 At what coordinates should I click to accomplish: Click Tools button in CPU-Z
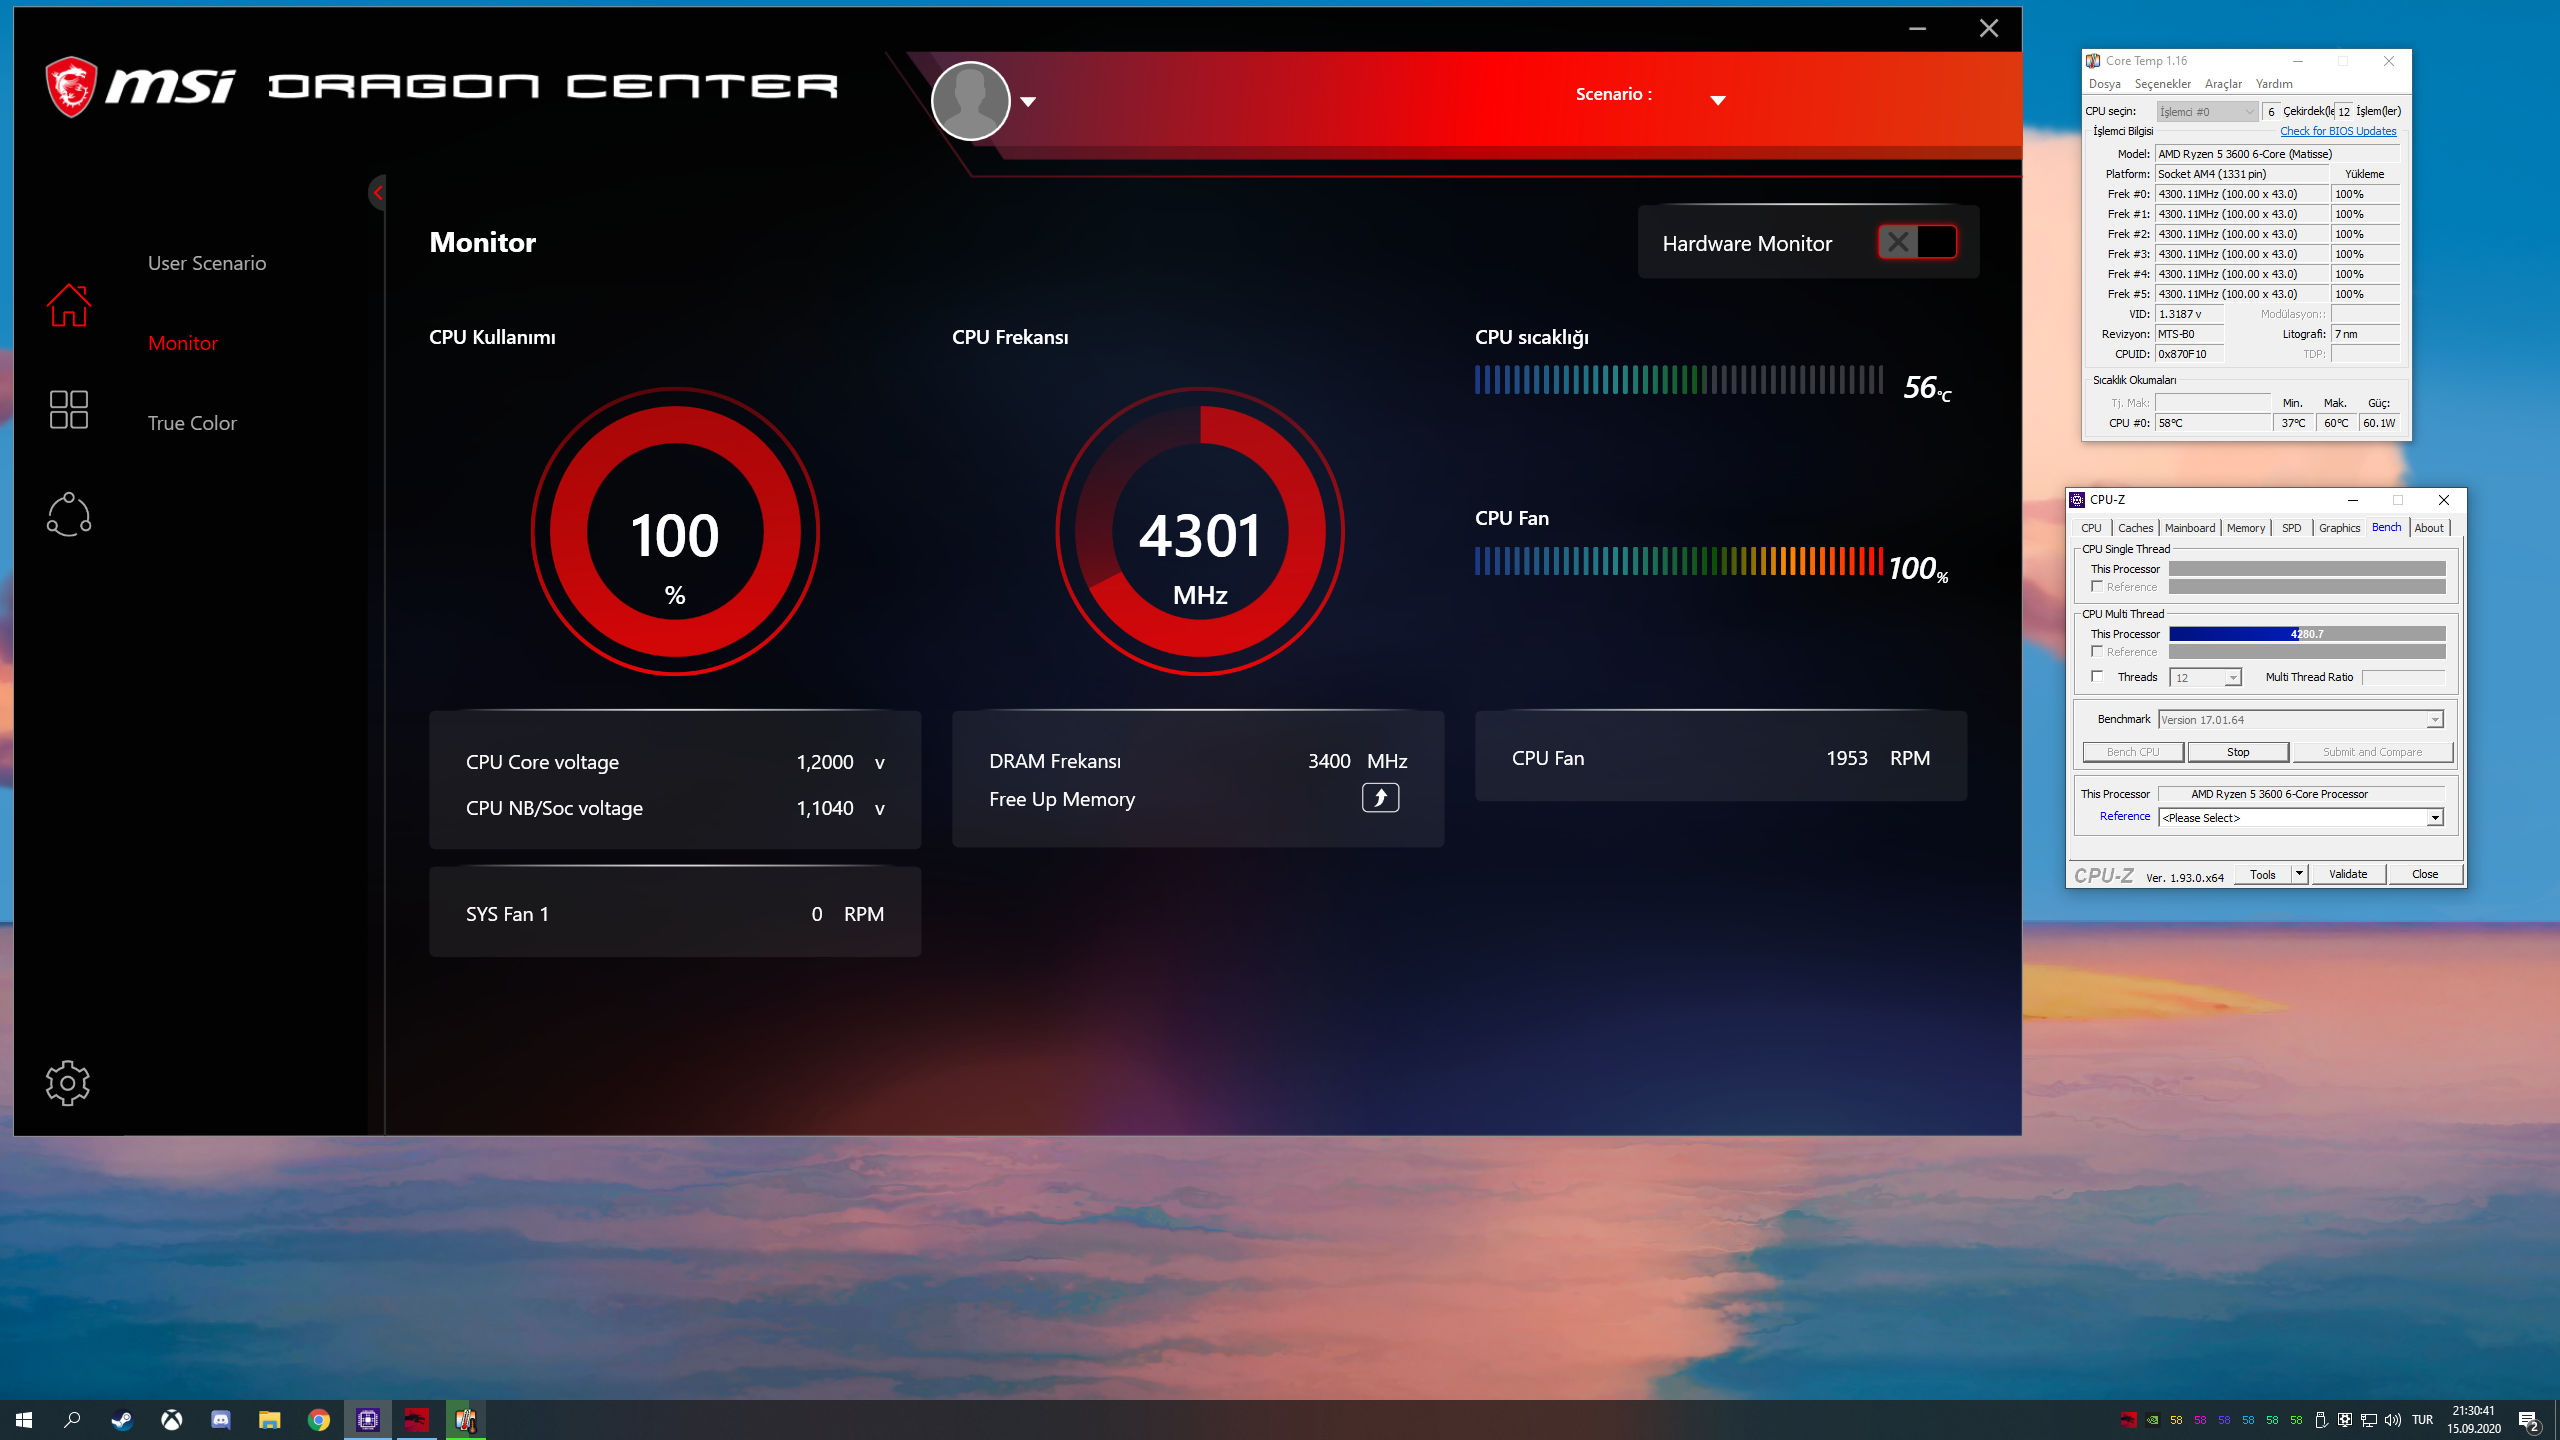pos(2262,874)
